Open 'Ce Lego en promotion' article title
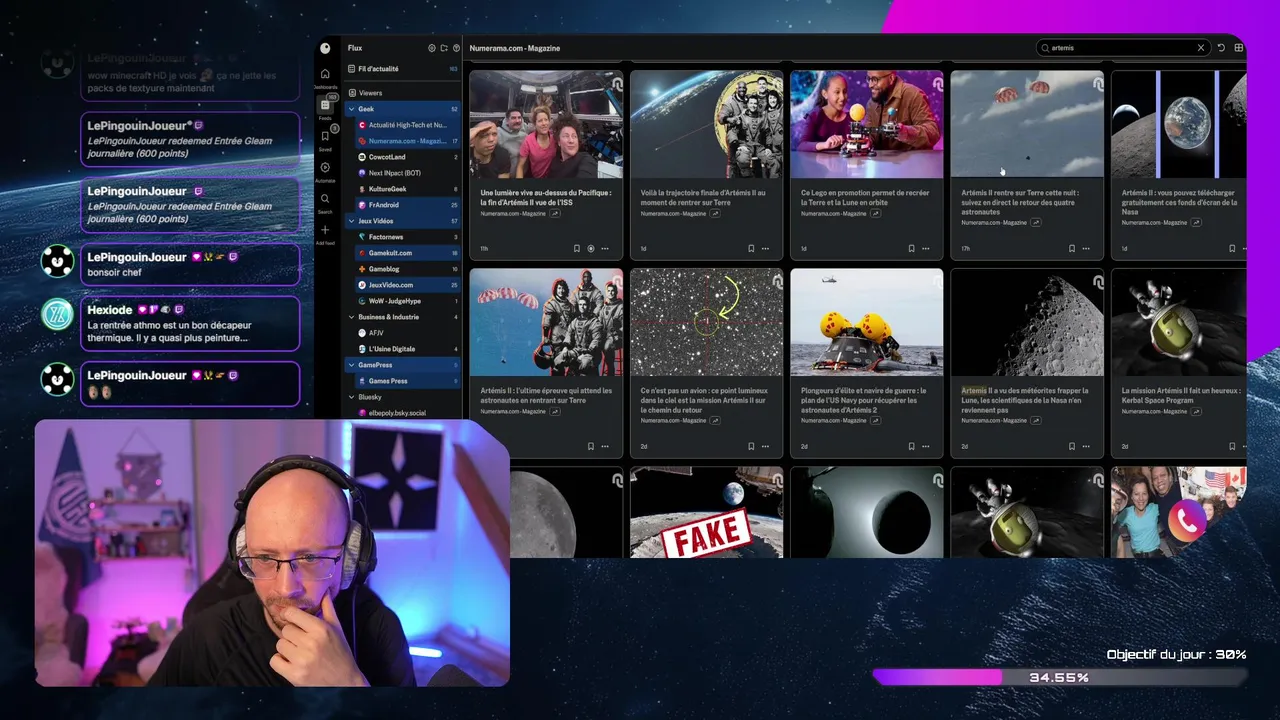 [x=866, y=198]
